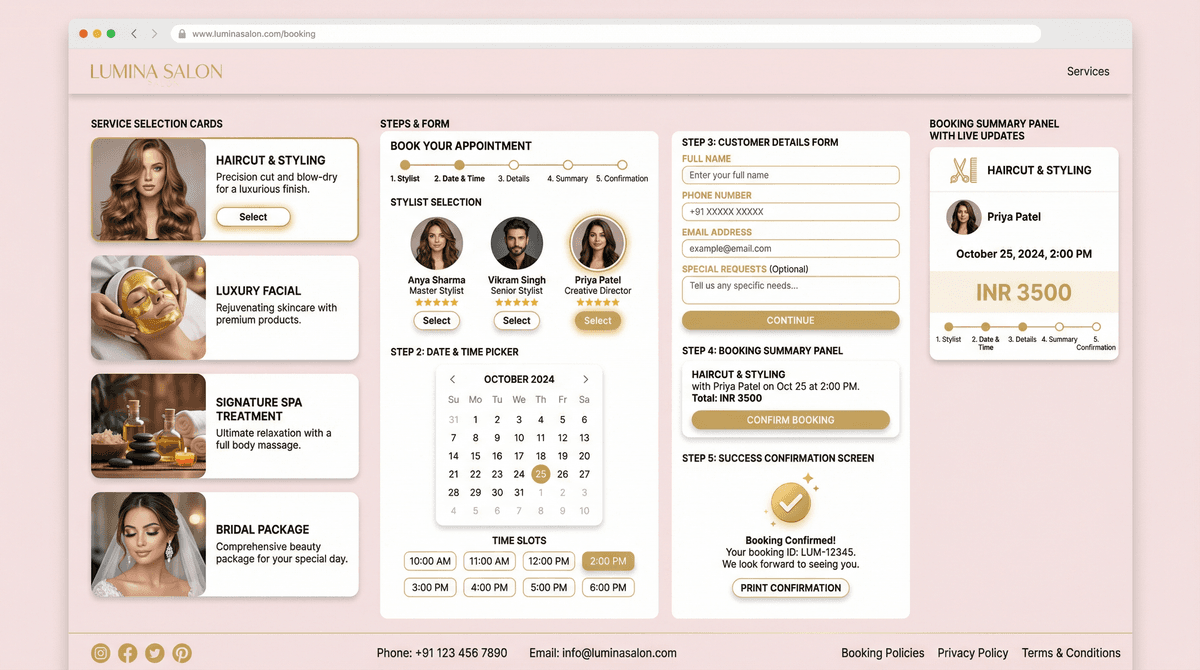Go to September using the previous-month chevron
The image size is (1200, 670).
[452, 379]
